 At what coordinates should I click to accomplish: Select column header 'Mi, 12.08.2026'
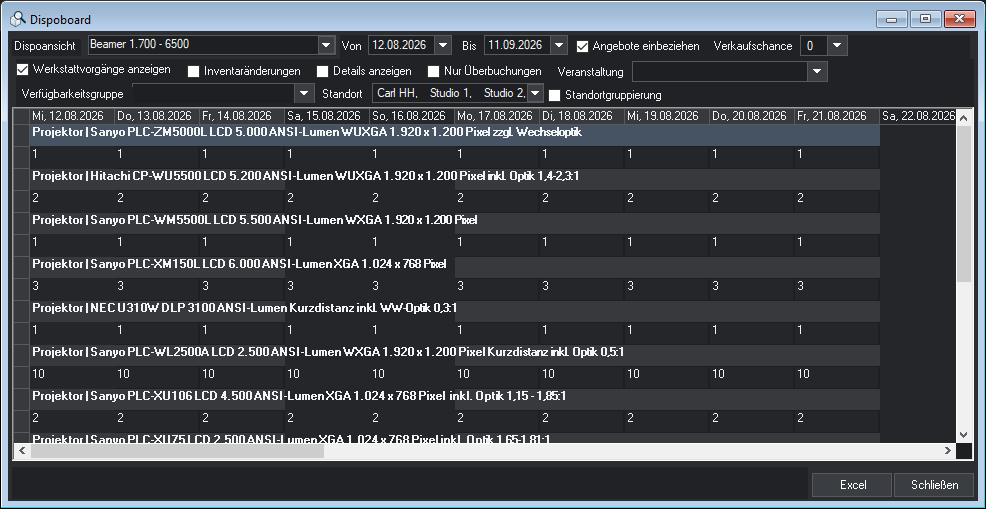tap(72, 116)
